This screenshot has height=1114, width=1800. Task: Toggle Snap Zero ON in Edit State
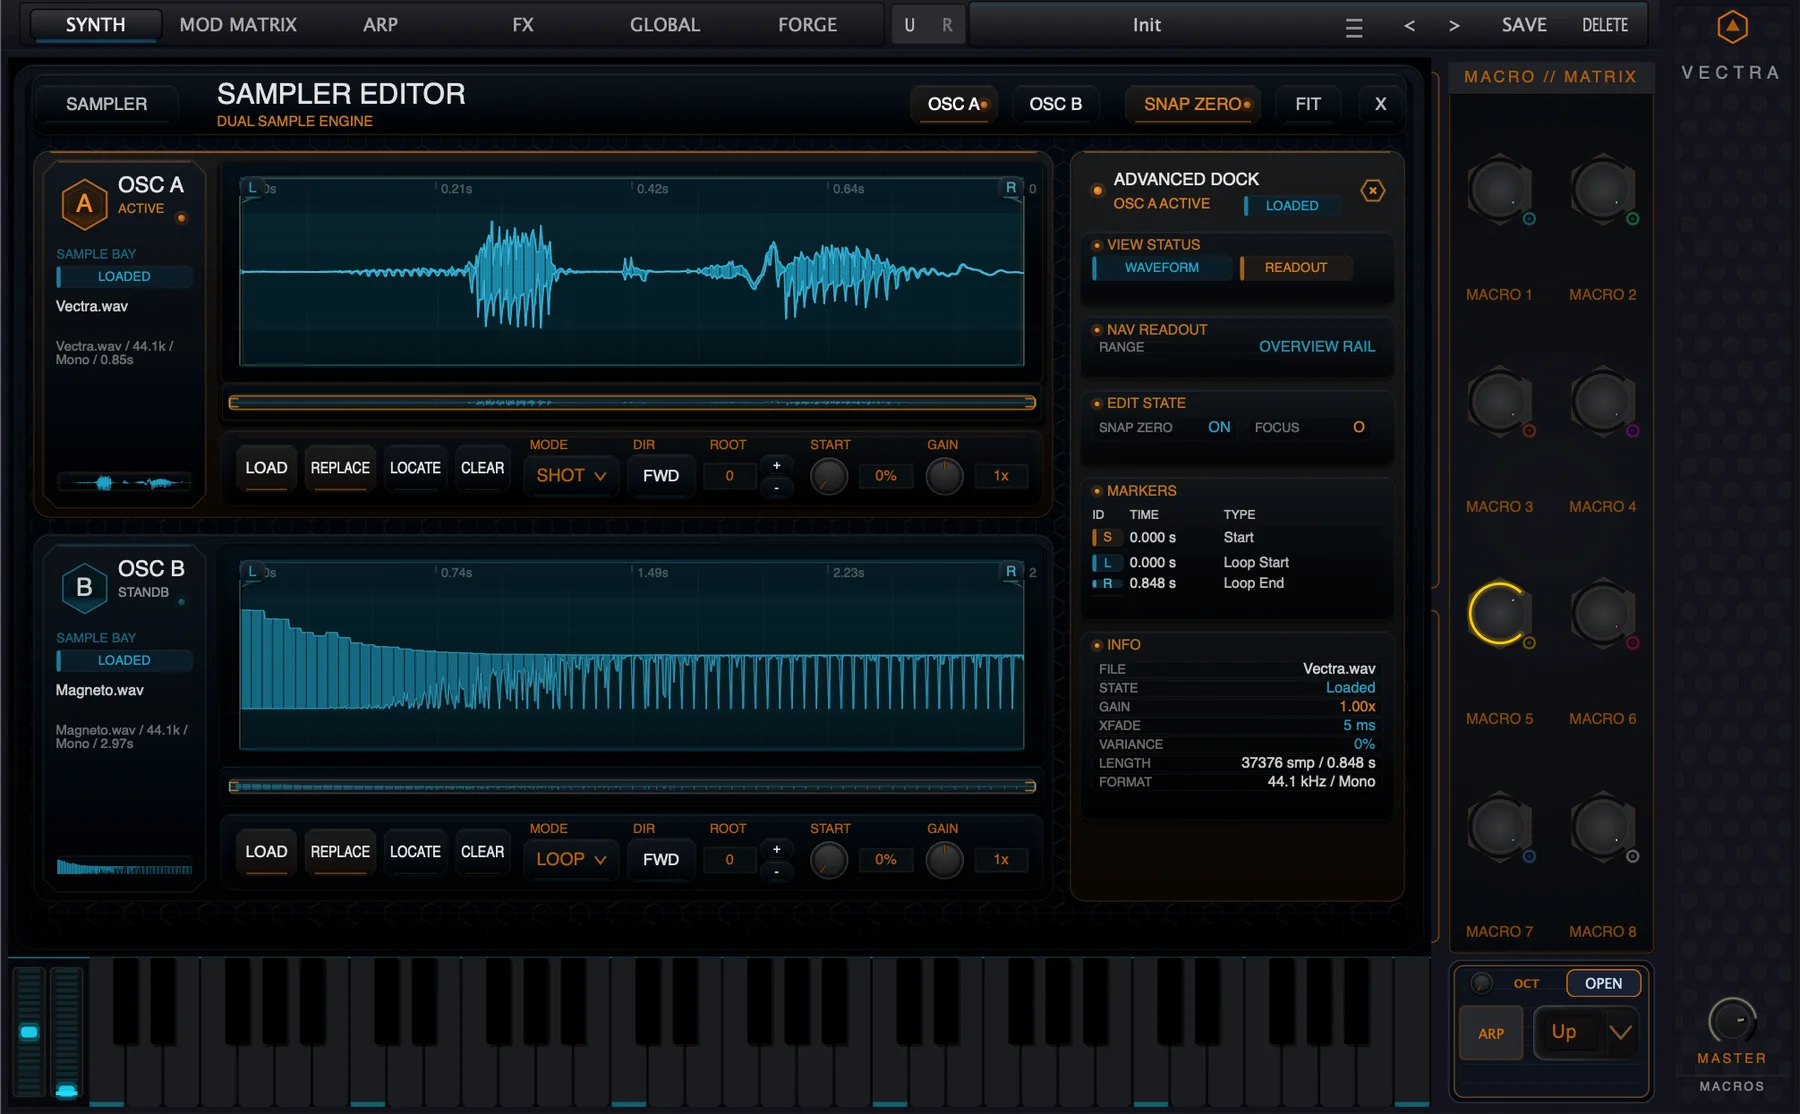click(1219, 427)
